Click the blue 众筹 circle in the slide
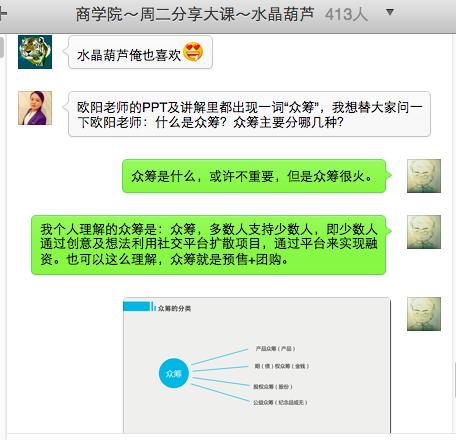456x440 pixels. 174,373
